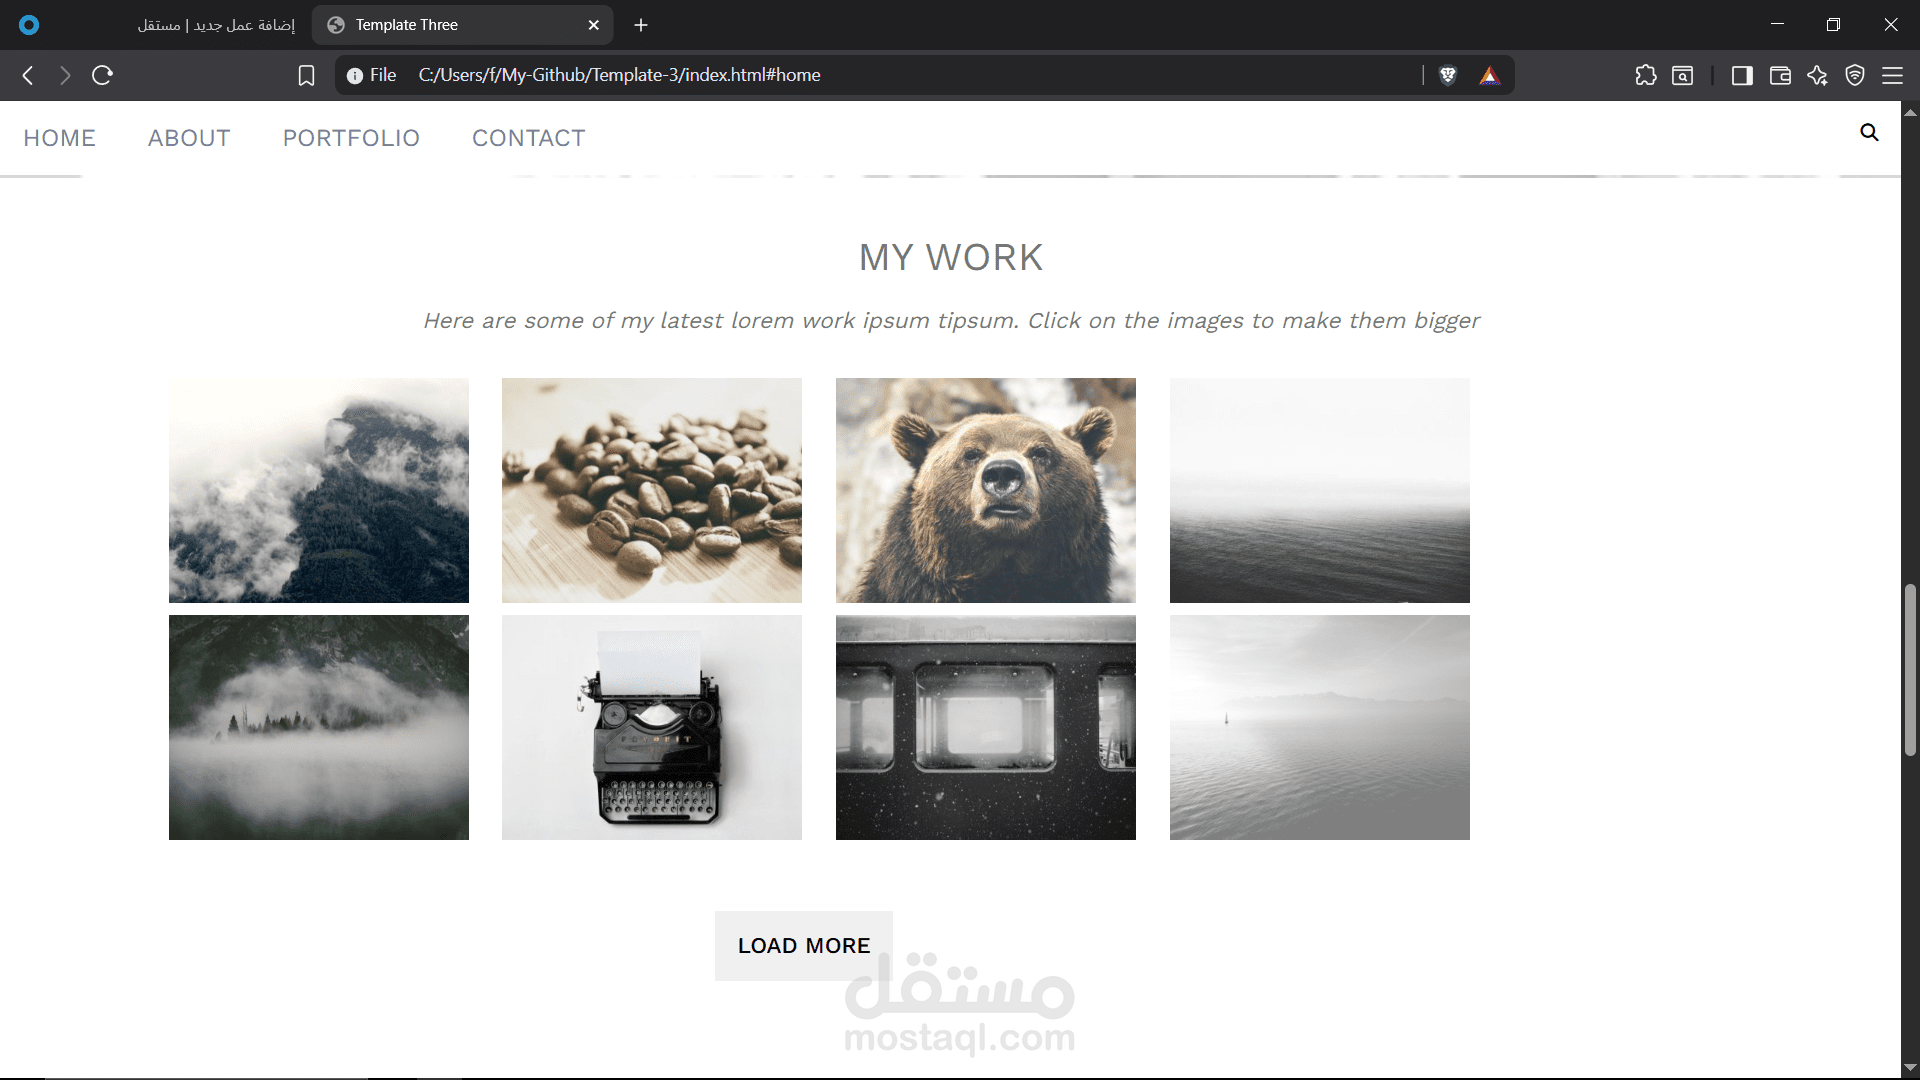This screenshot has width=1920, height=1080.
Task: Enlarge the coffee beans image
Action: [x=652, y=490]
